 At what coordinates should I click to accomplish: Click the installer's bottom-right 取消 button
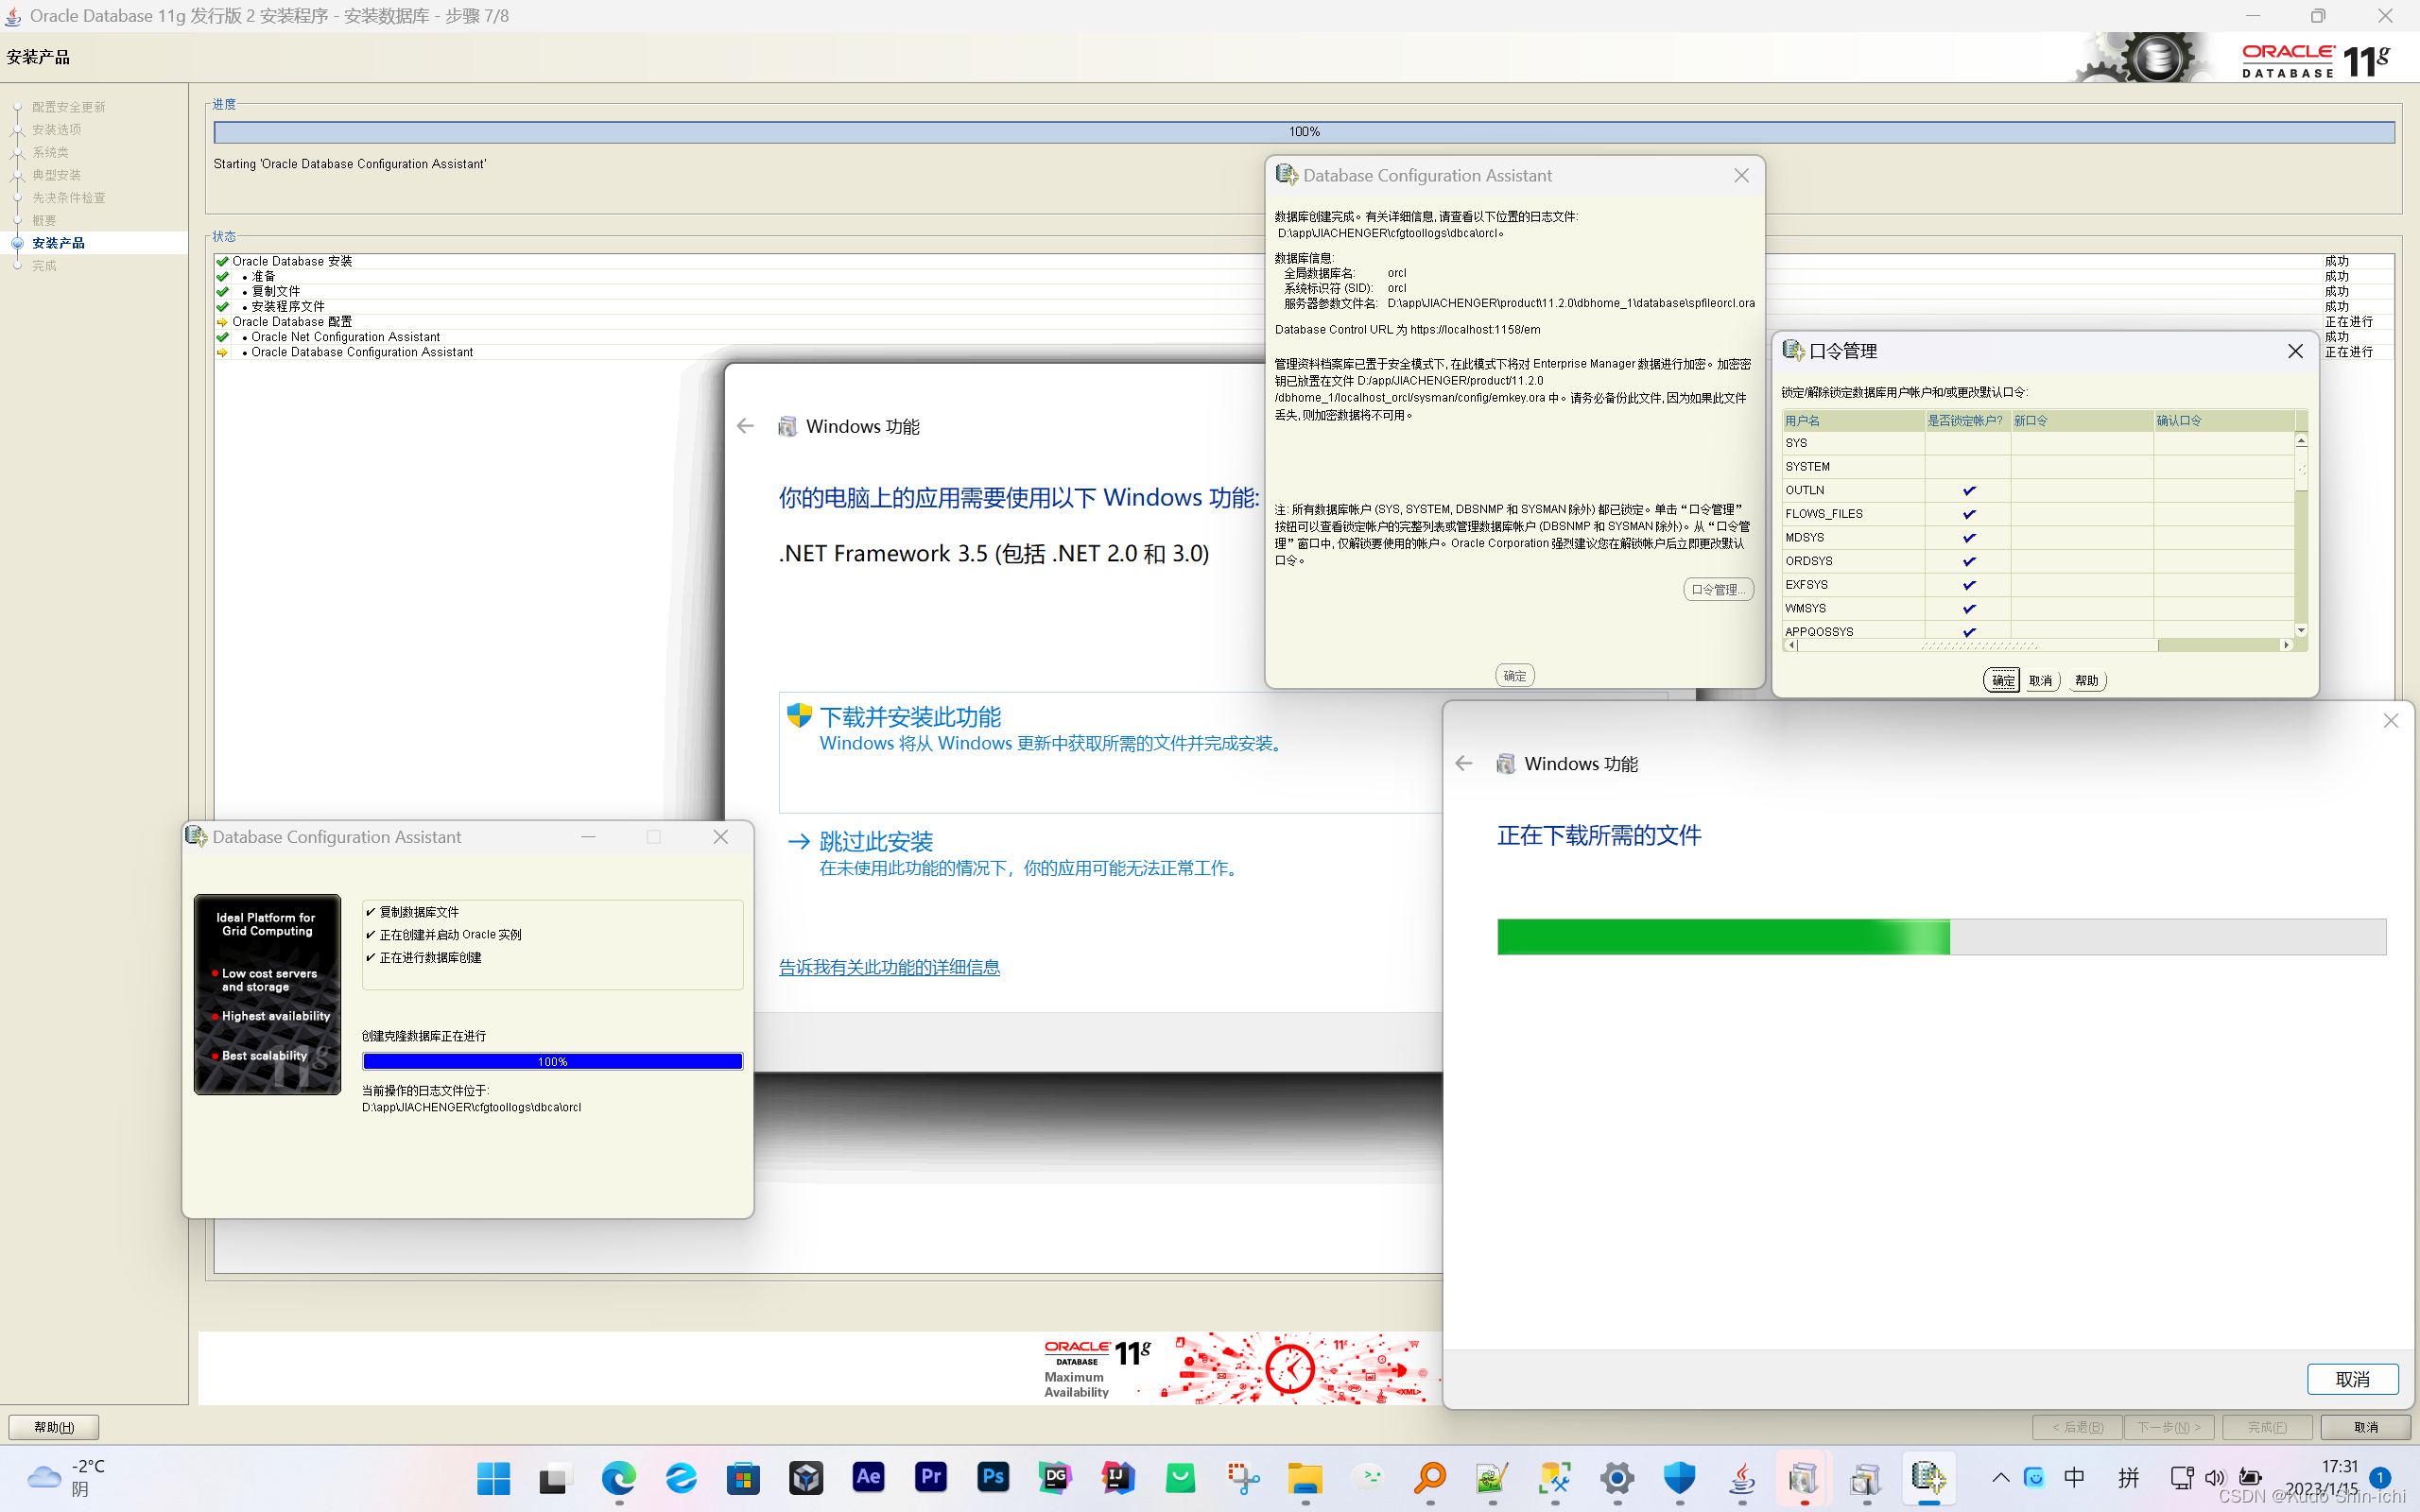(x=2366, y=1427)
